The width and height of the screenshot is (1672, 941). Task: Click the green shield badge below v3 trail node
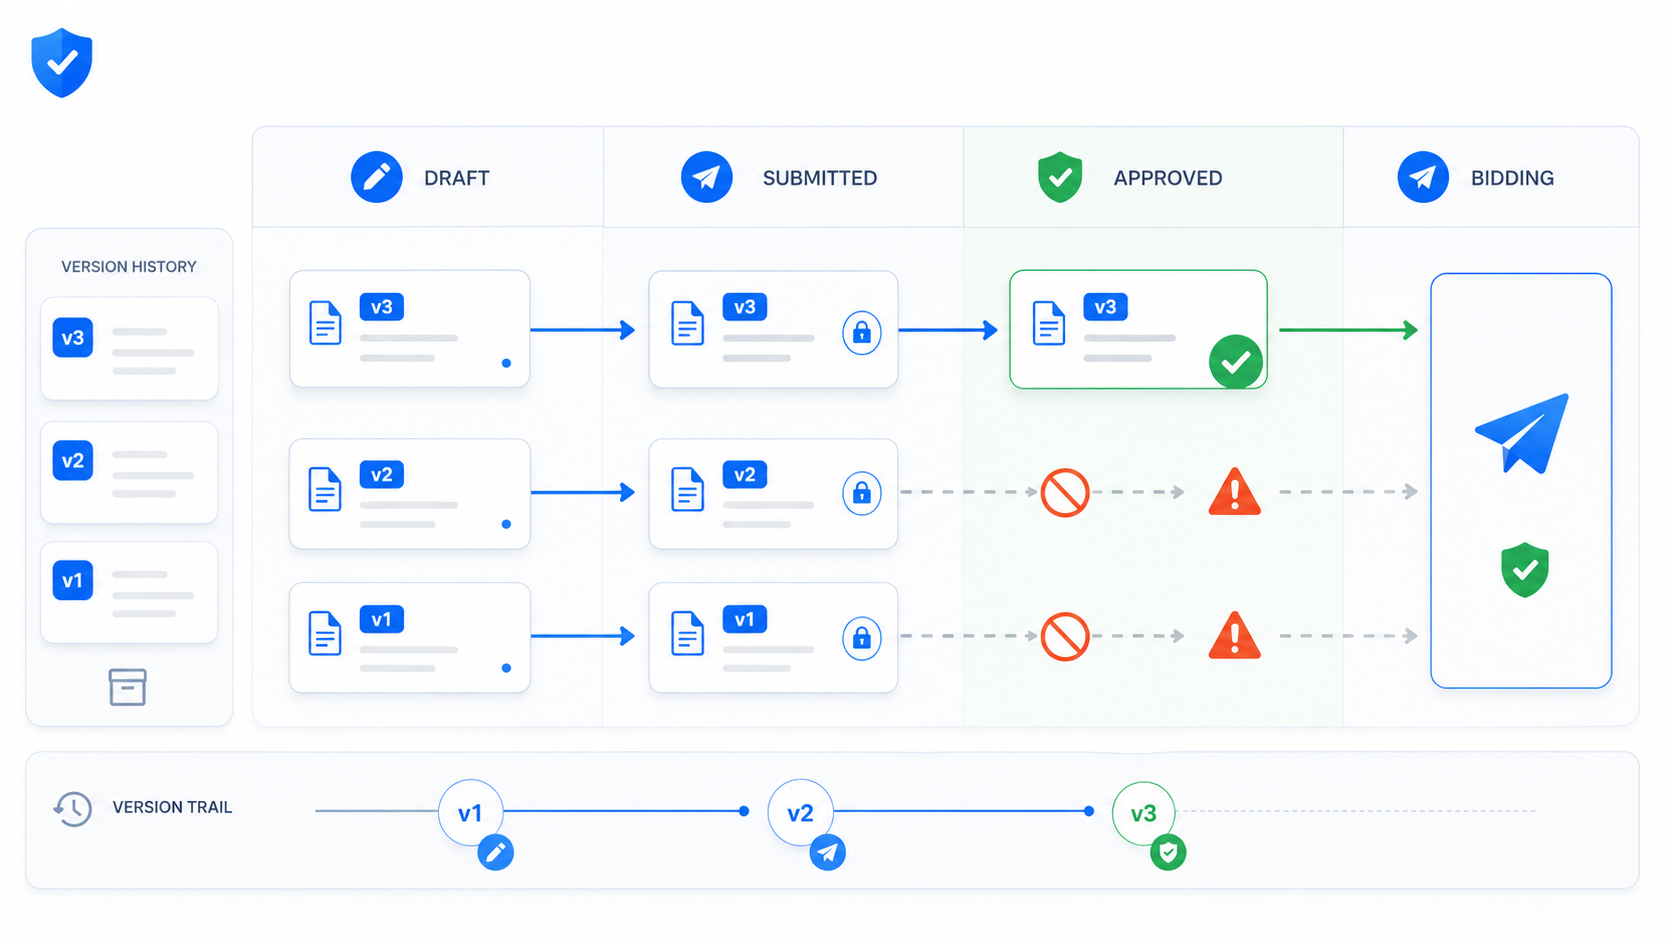tap(1168, 852)
